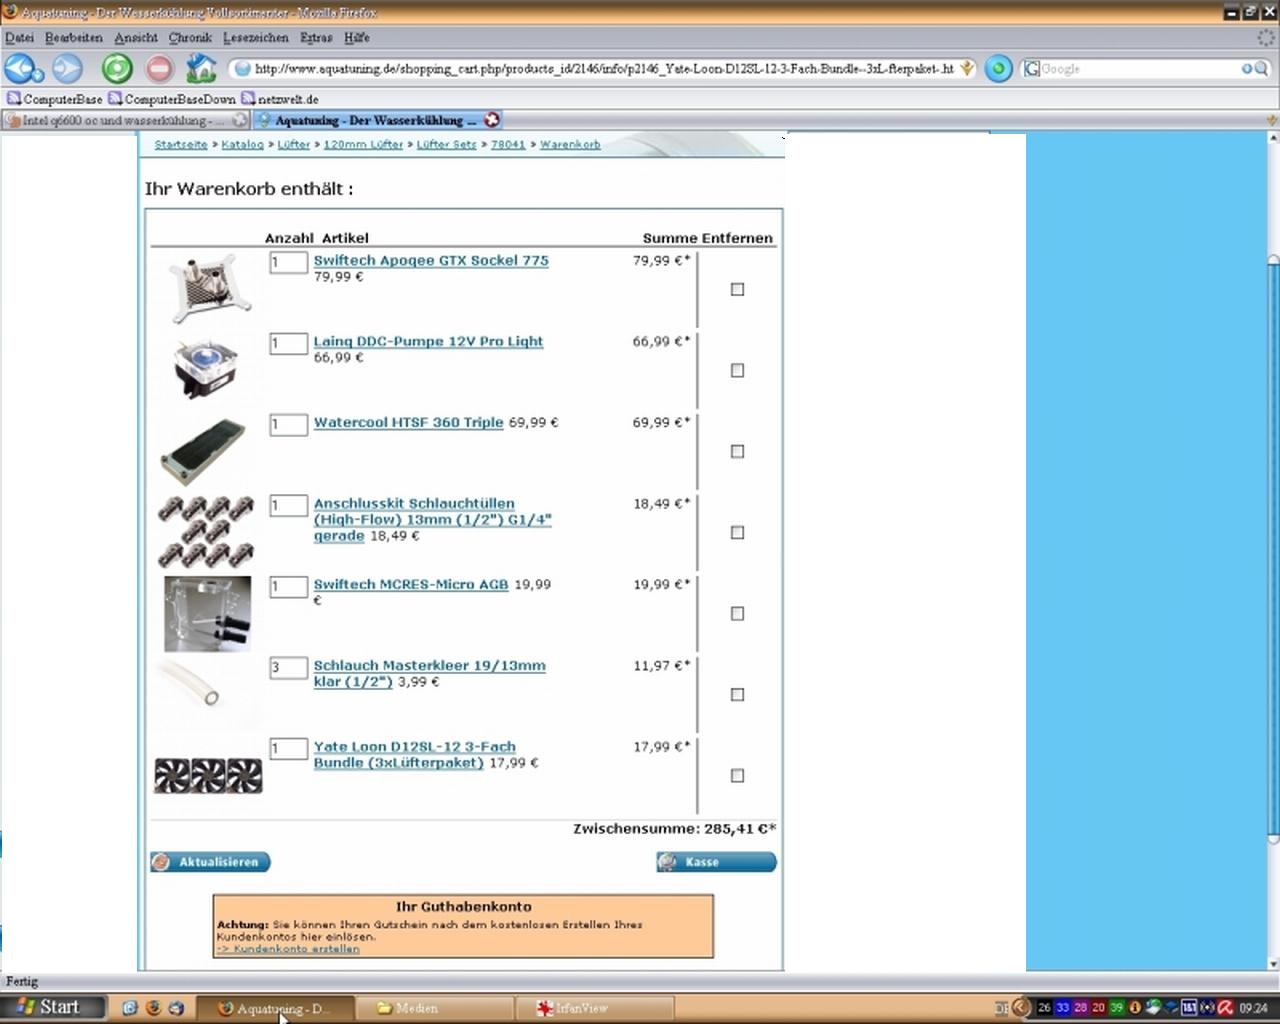Open the Lesezeichen menu

click(x=256, y=37)
